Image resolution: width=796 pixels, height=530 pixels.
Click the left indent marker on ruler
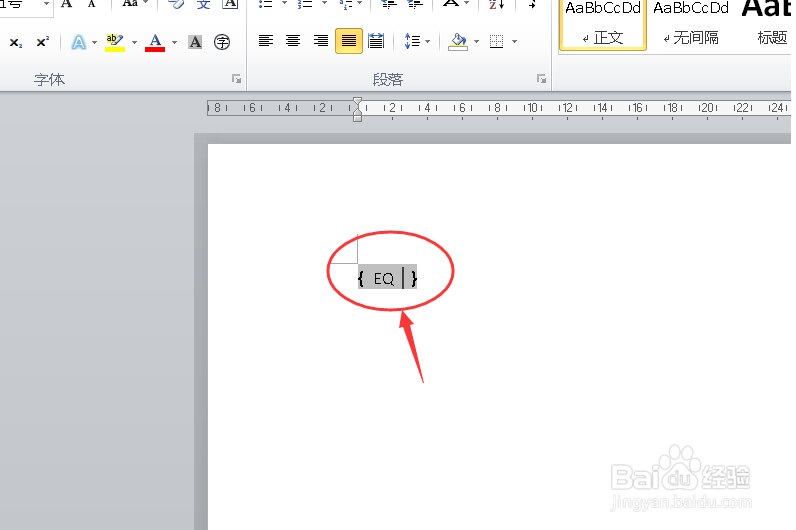(357, 117)
